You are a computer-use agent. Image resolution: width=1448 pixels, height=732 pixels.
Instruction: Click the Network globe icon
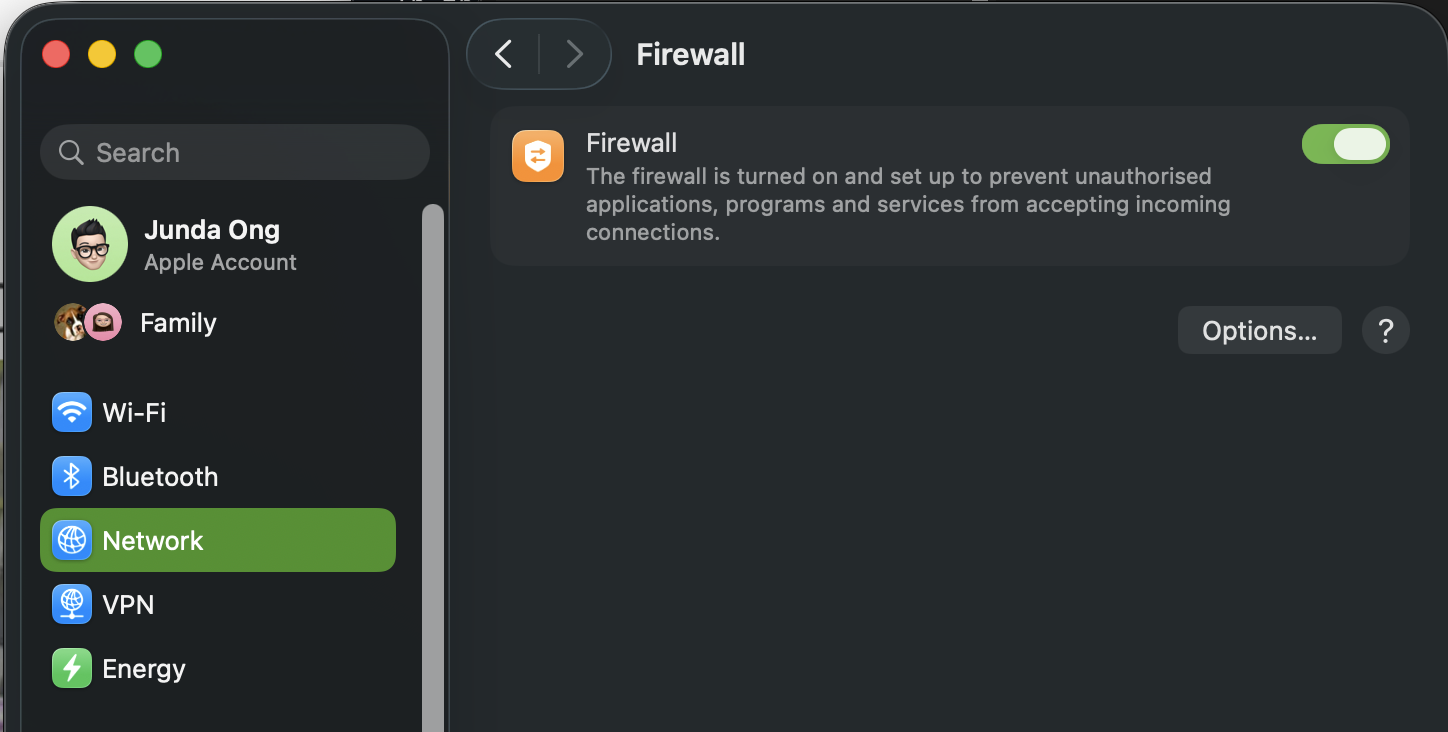(72, 541)
